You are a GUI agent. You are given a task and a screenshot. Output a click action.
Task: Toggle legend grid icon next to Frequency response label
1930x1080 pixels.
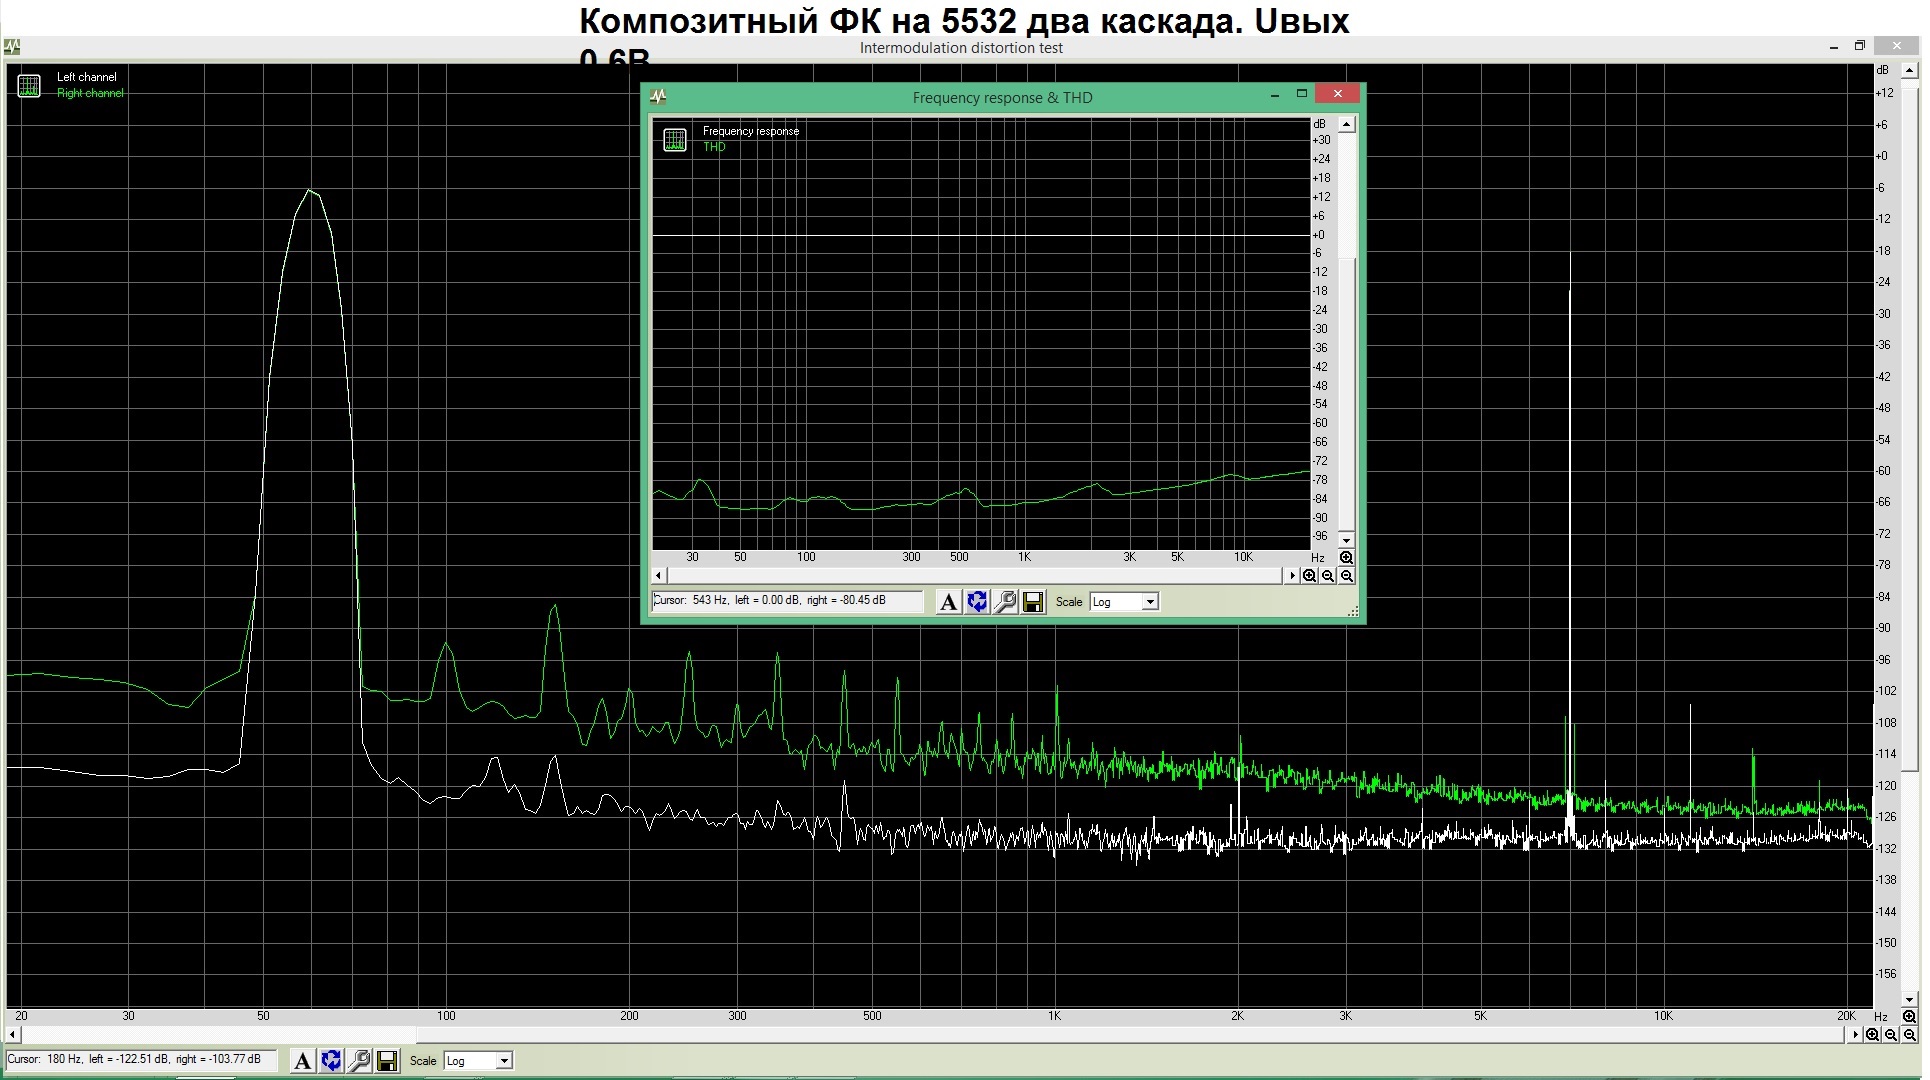pyautogui.click(x=675, y=140)
